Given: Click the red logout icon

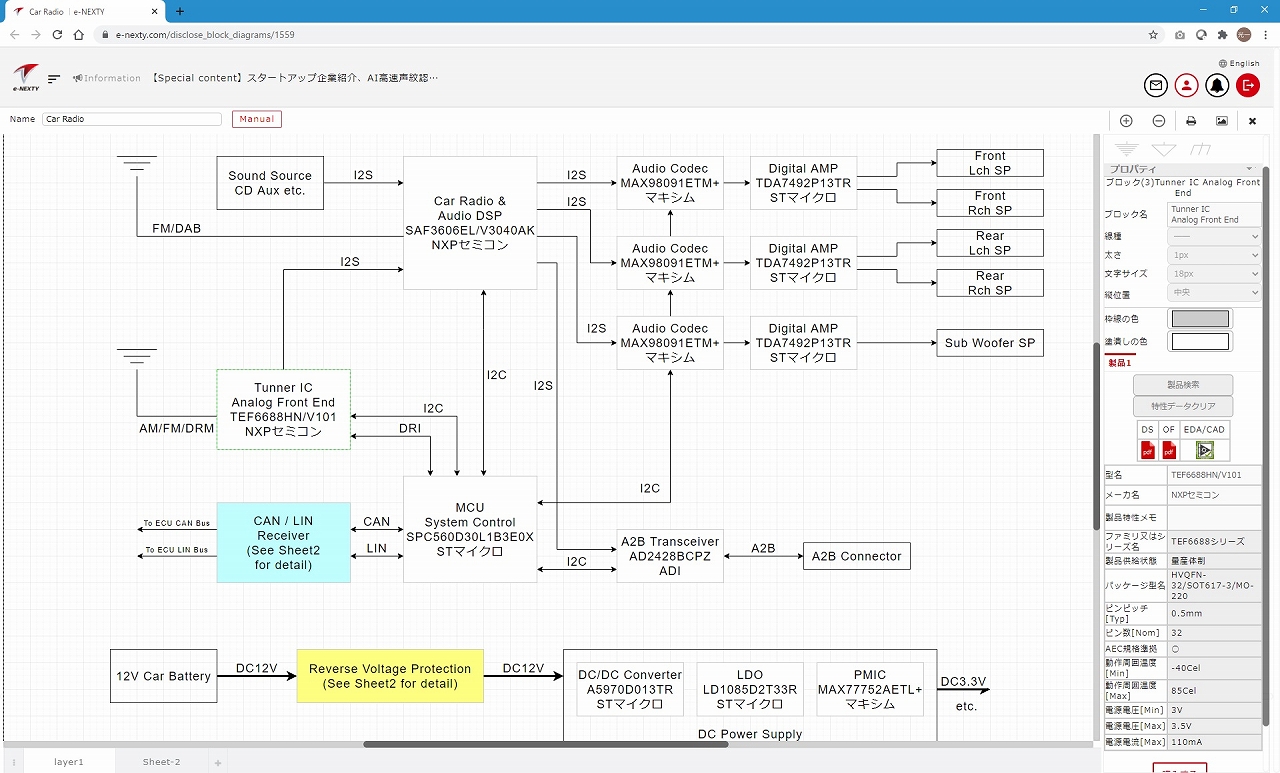Looking at the screenshot, I should tap(1248, 85).
